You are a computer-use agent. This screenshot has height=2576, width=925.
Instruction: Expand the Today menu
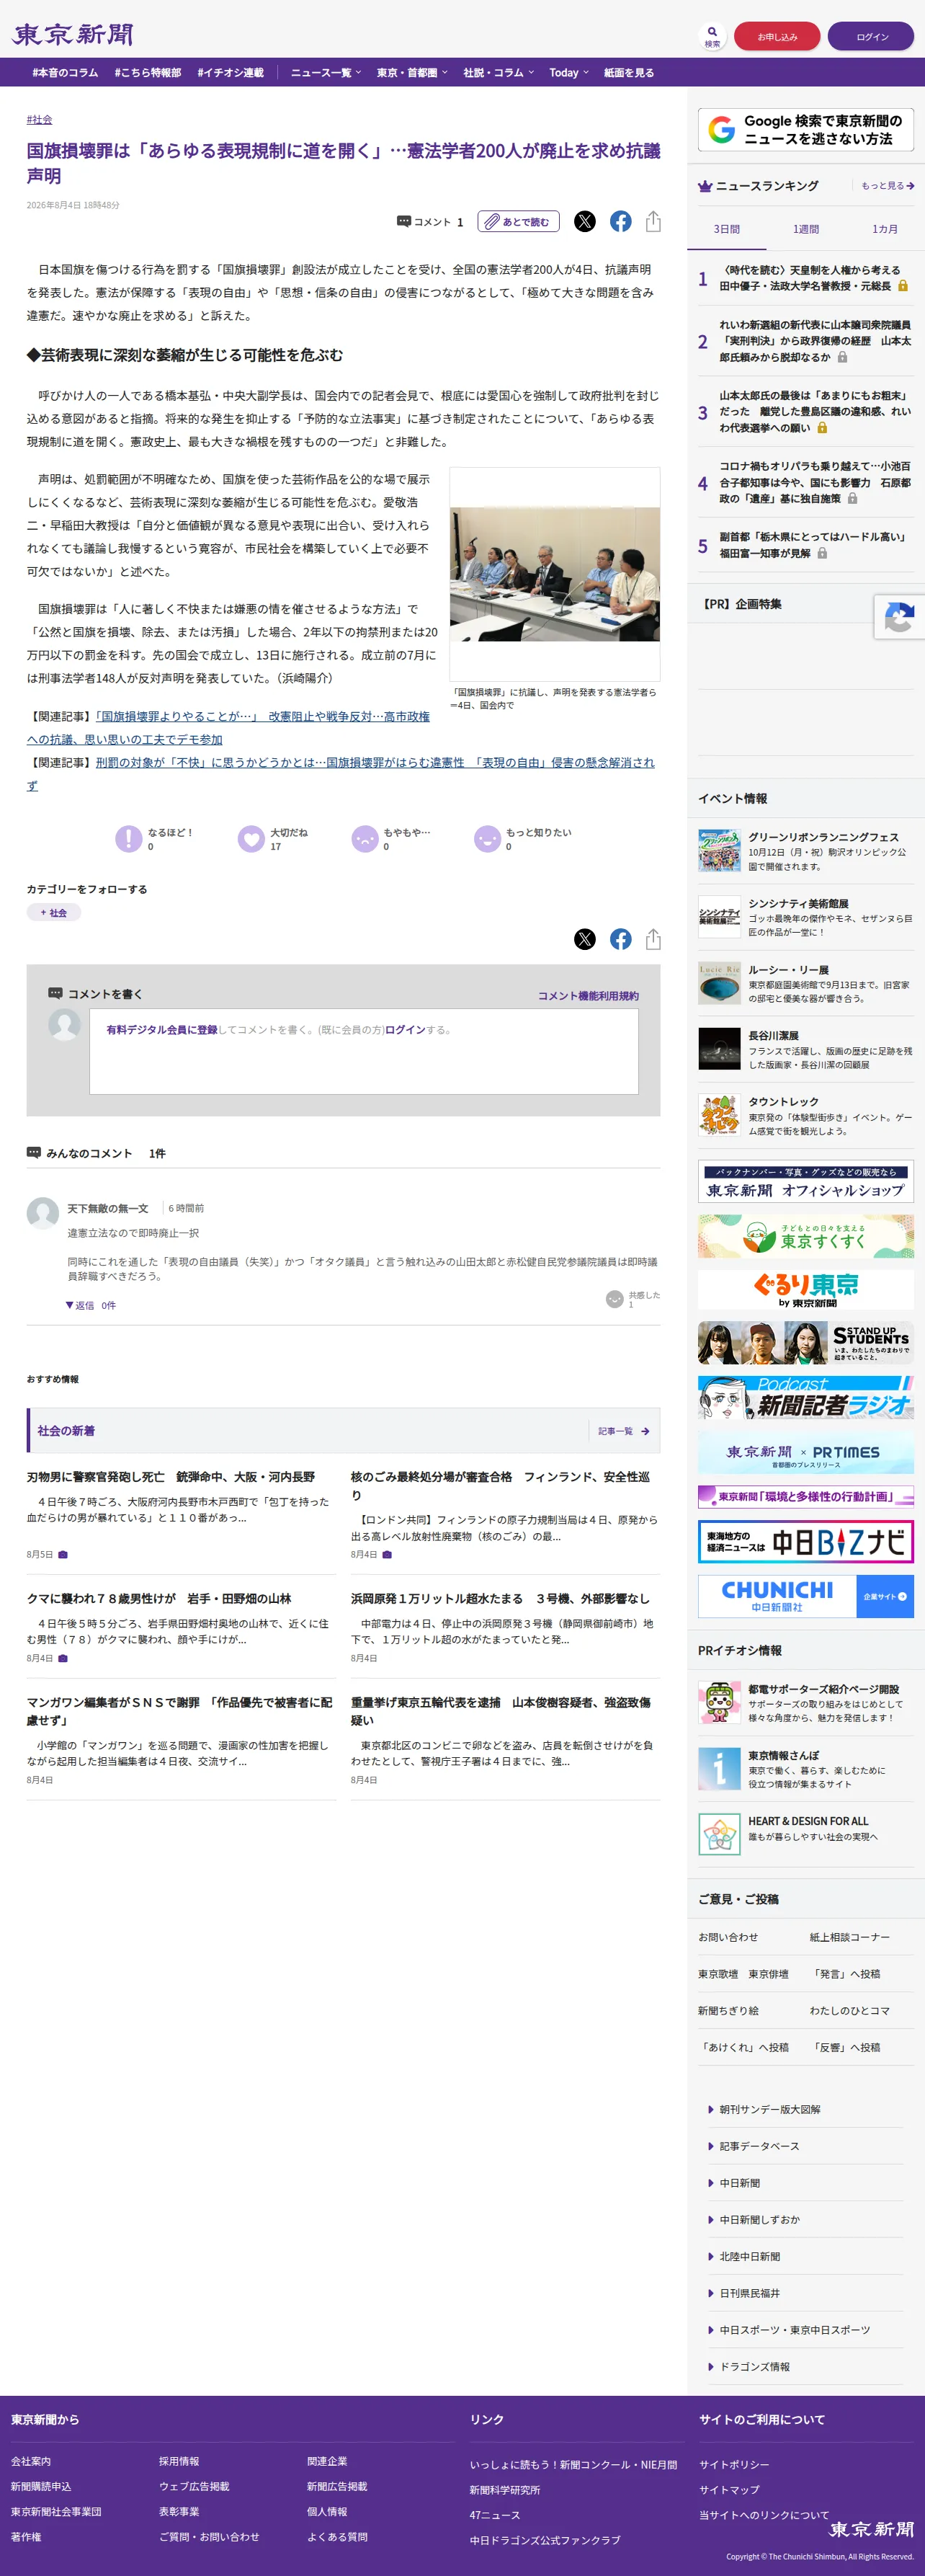568,72
